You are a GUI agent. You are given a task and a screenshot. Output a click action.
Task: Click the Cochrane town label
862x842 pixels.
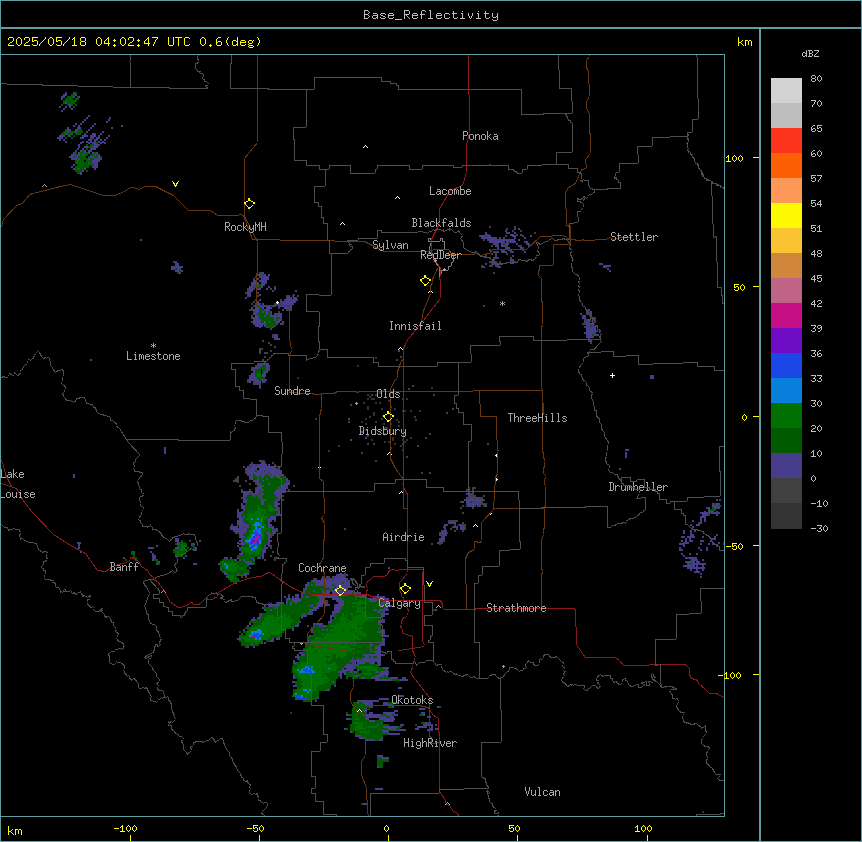(x=322, y=568)
